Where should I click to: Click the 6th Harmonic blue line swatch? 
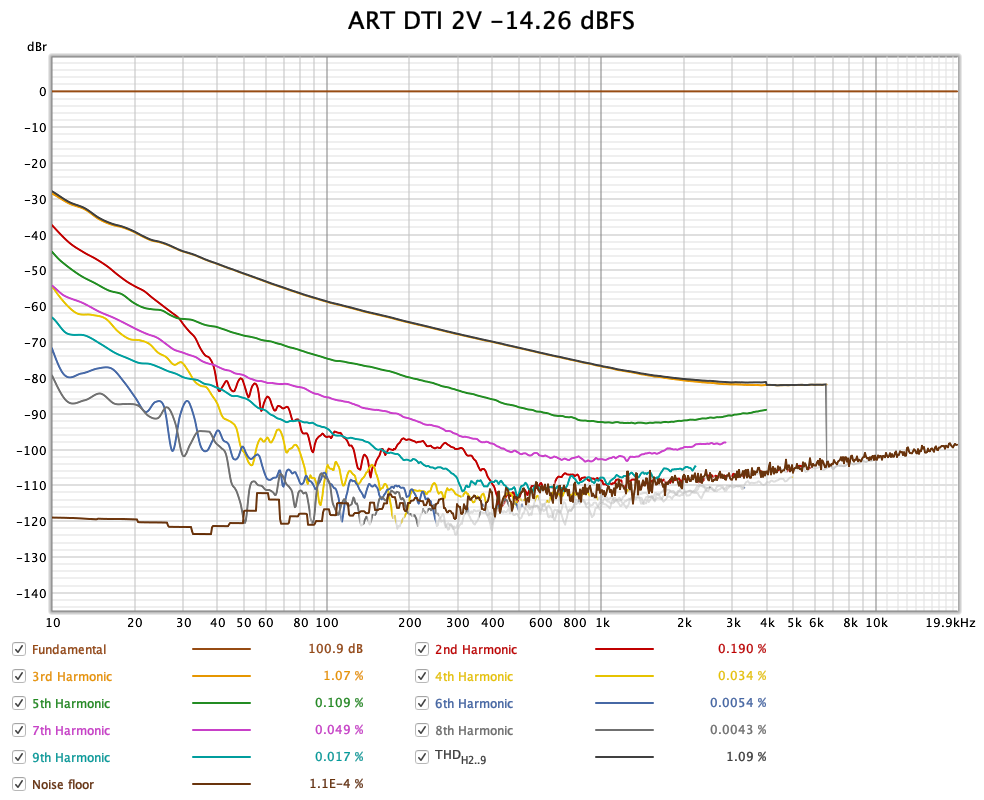click(624, 703)
